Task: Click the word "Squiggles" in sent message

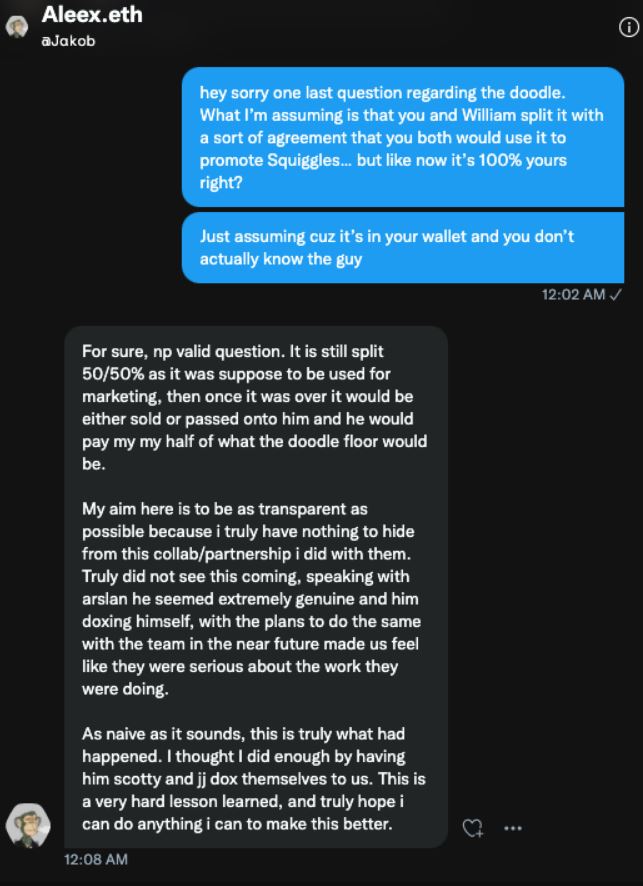Action: click(306, 160)
